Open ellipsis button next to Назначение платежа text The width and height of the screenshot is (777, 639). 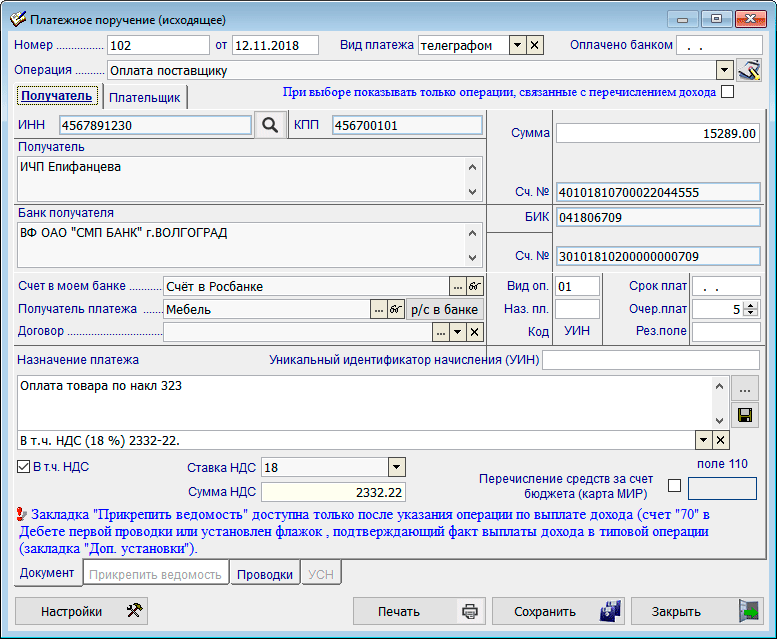tap(745, 390)
